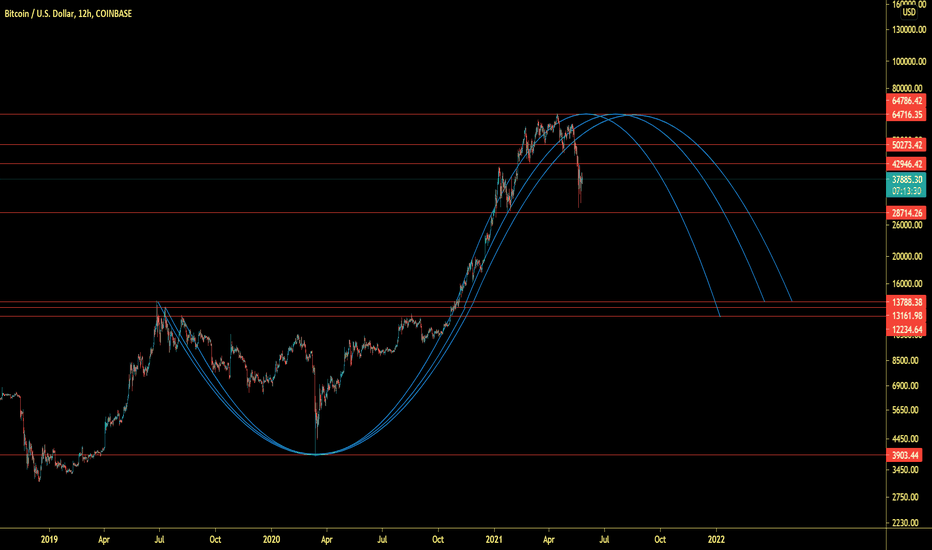Select the 64716.35 price label
The image size is (932, 550).
[906, 115]
